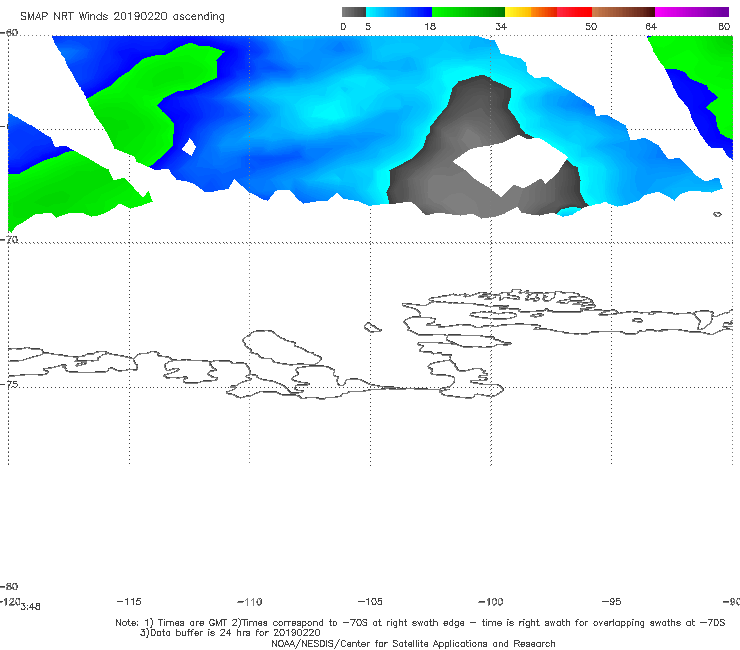Viewport: 740px width, 650px height.
Task: Click the longitude label "-110"
Action: pos(250,602)
